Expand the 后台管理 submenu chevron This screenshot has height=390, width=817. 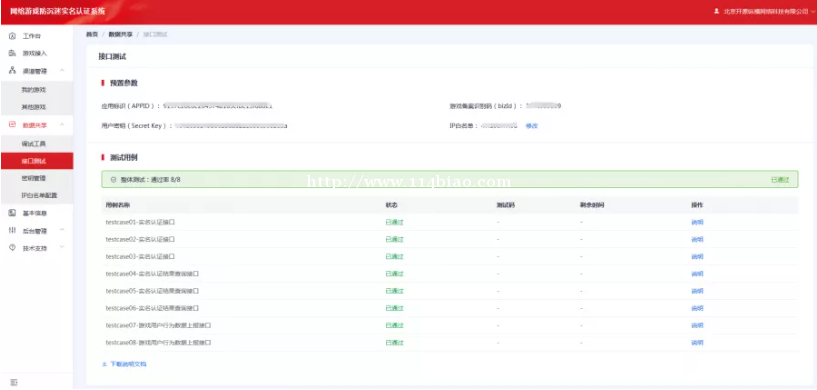(62, 230)
